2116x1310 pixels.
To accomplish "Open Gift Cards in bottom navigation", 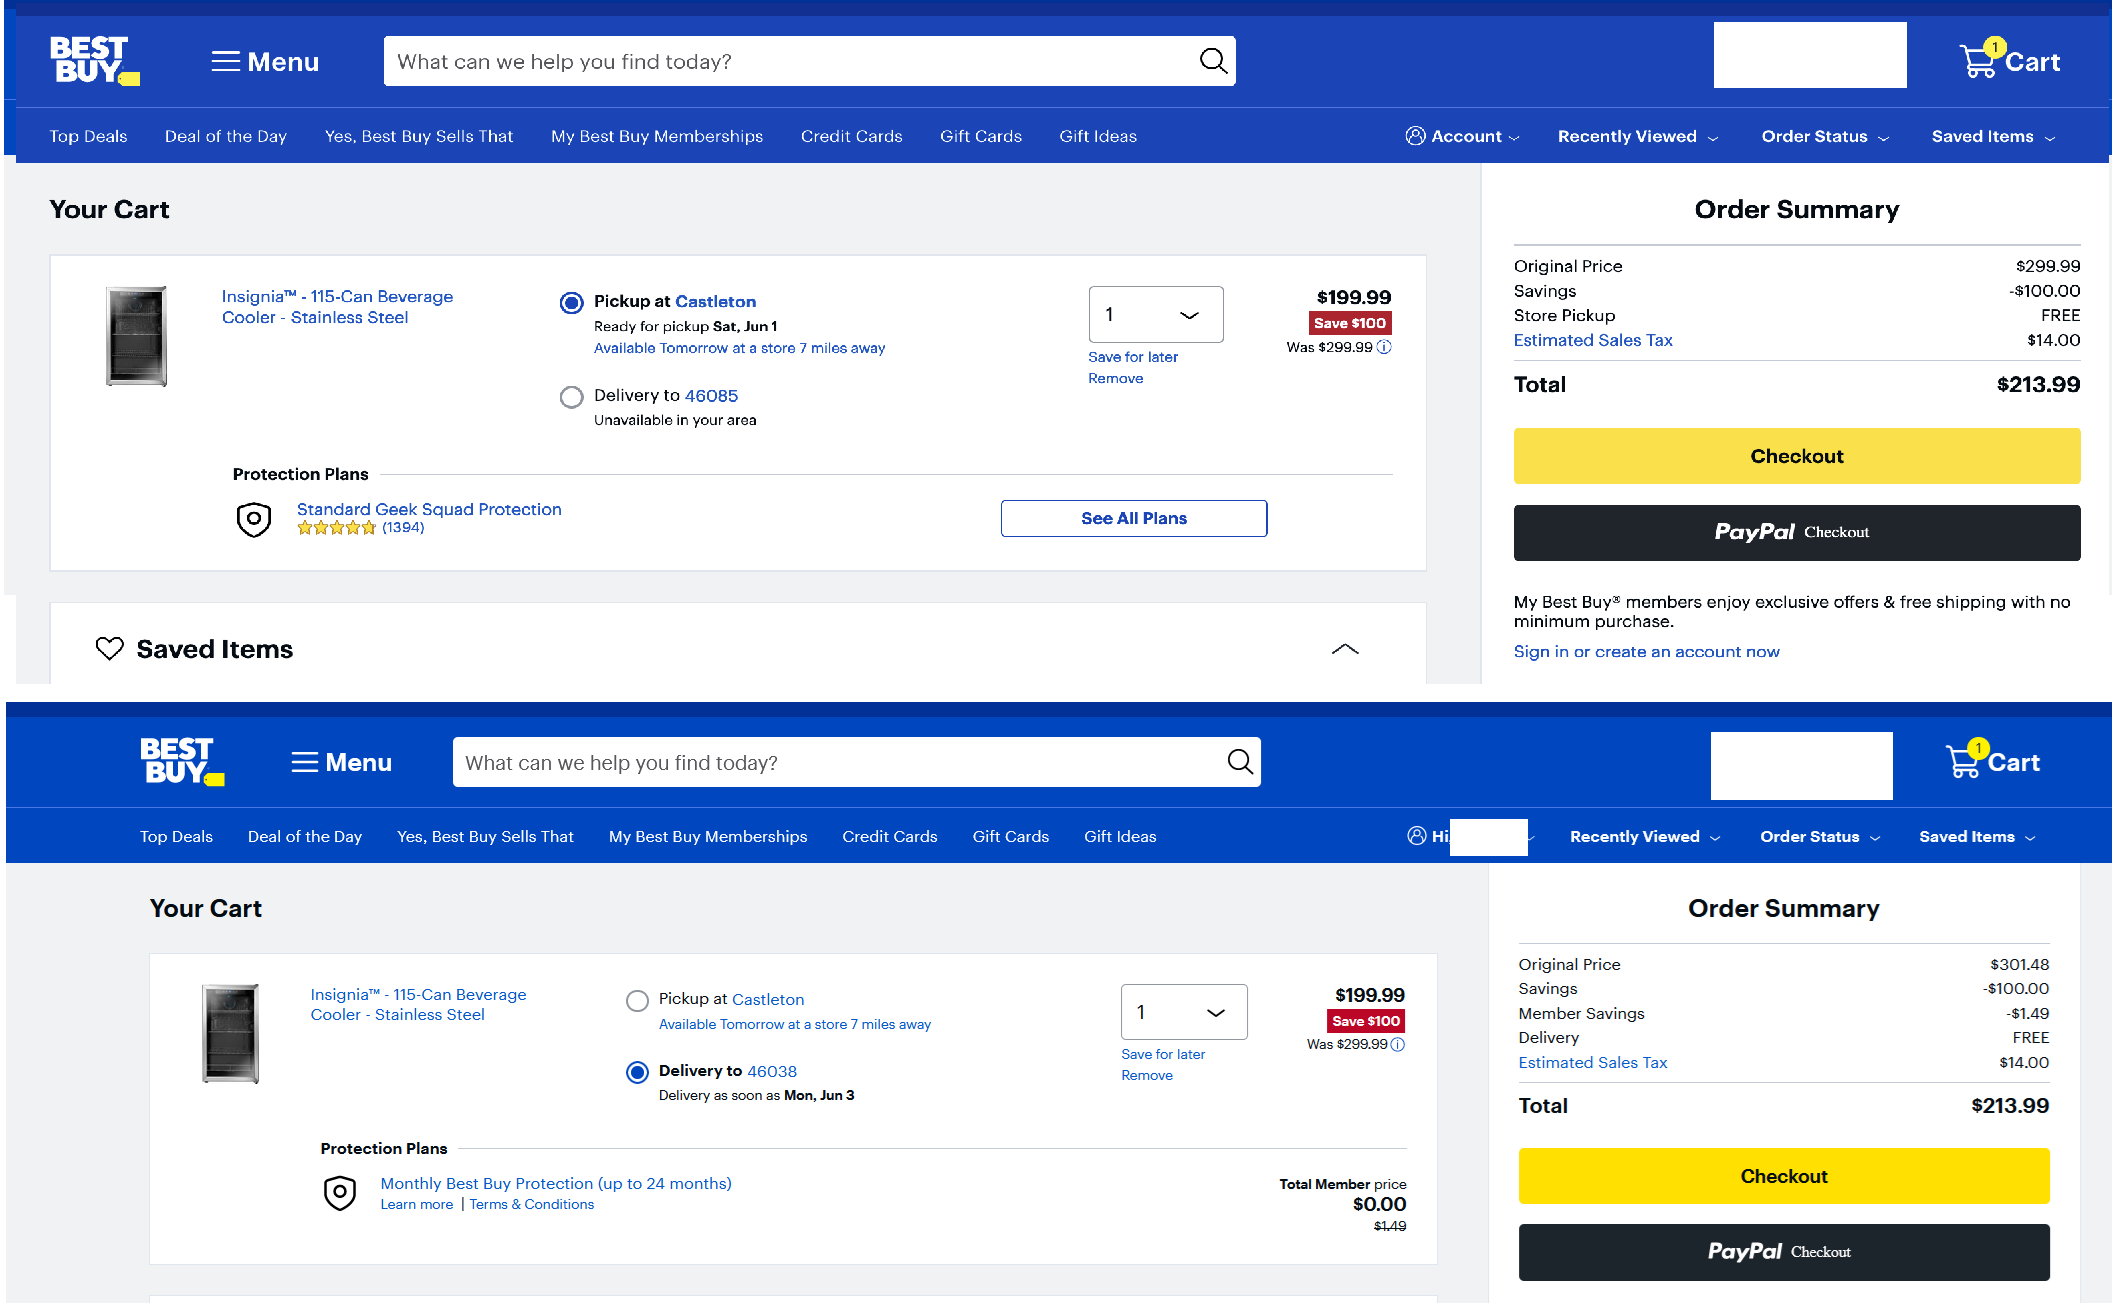I will [1010, 837].
